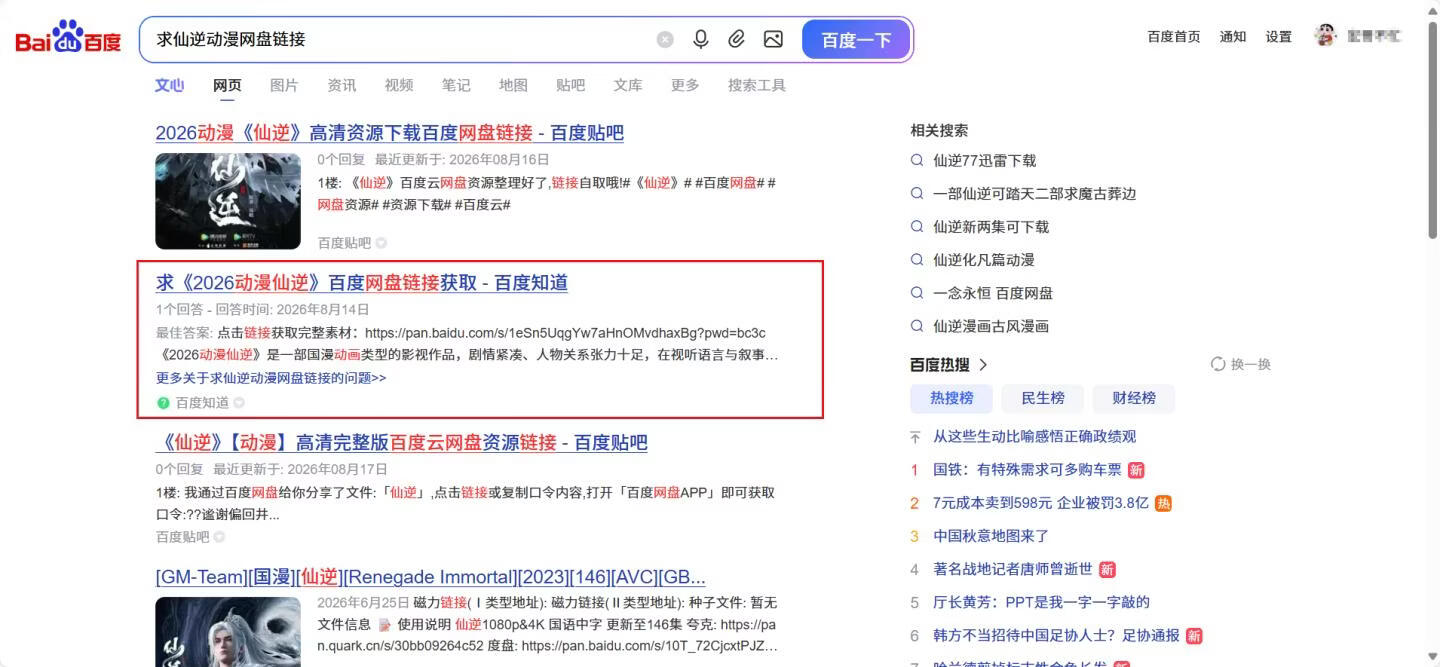The image size is (1440, 667).
Task: Select the 网页 tab
Action: click(x=227, y=85)
